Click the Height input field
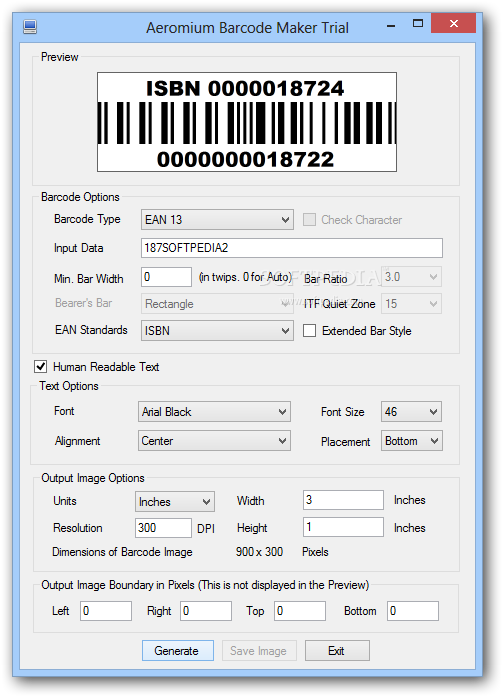The height and width of the screenshot is (697, 503). 343,527
